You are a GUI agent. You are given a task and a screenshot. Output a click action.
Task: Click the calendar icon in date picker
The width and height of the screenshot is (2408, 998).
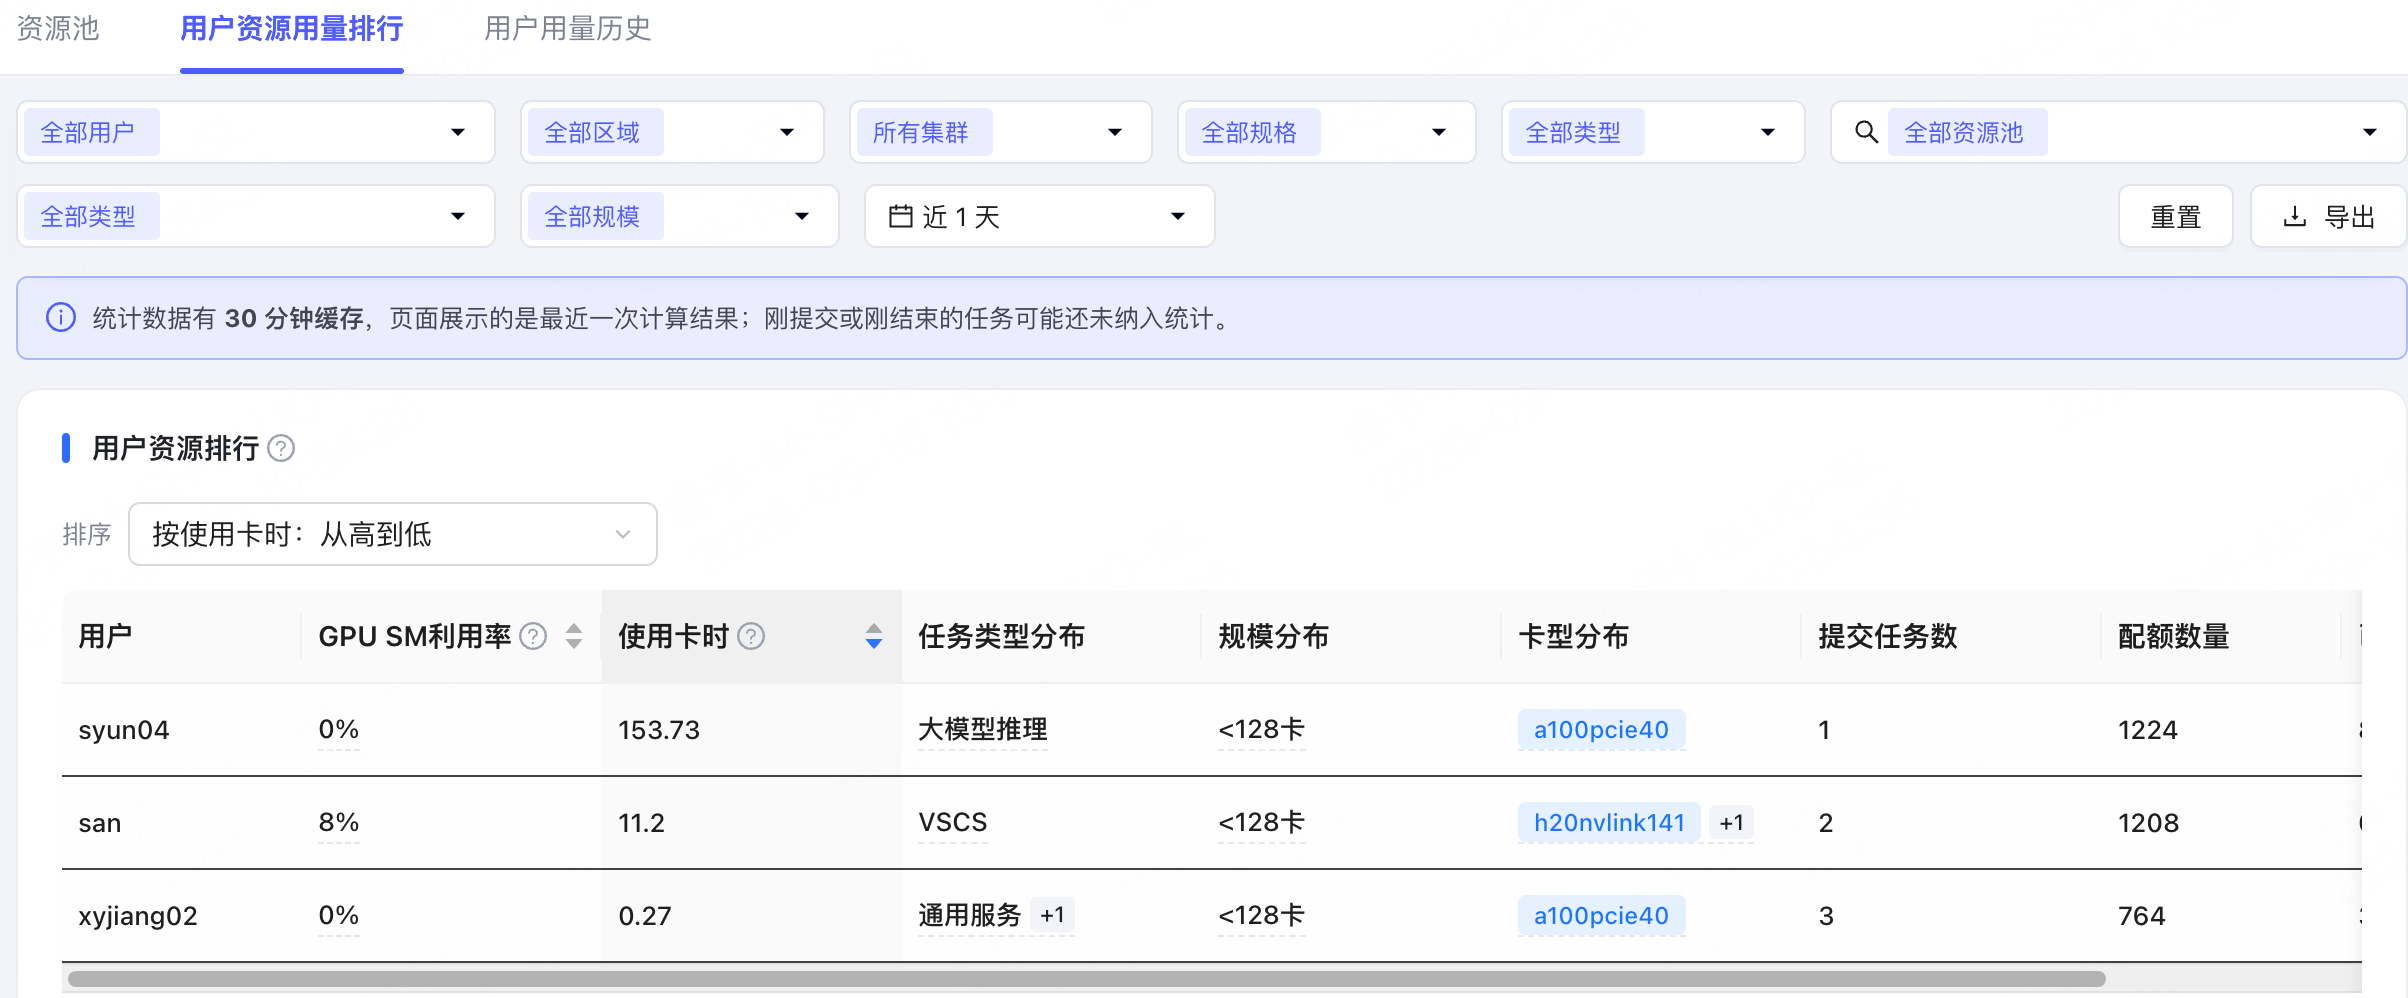click(900, 216)
